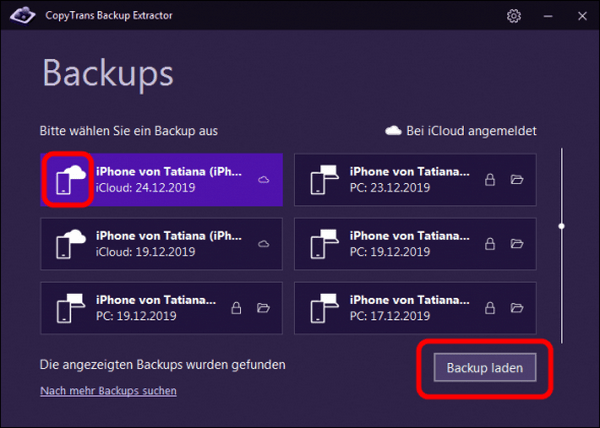Open the folder of the right-column PC 19.12.2019 backup

pos(517,244)
